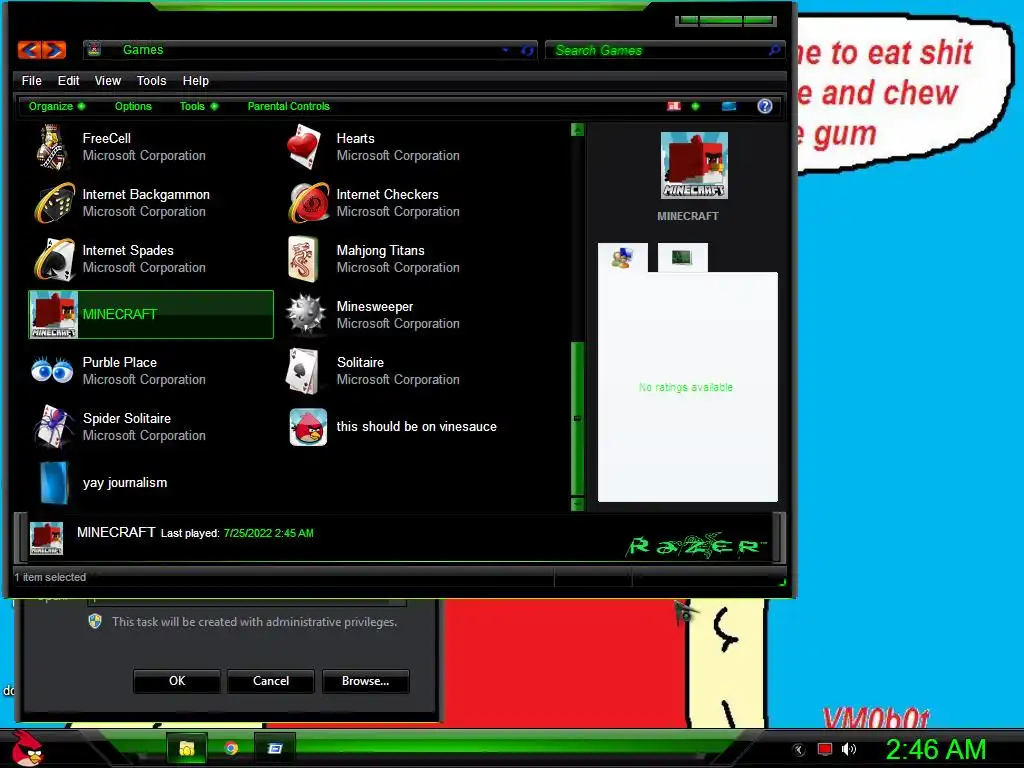This screenshot has width=1024, height=768.
Task: Open the view options dropdown arrow
Action: [695, 106]
